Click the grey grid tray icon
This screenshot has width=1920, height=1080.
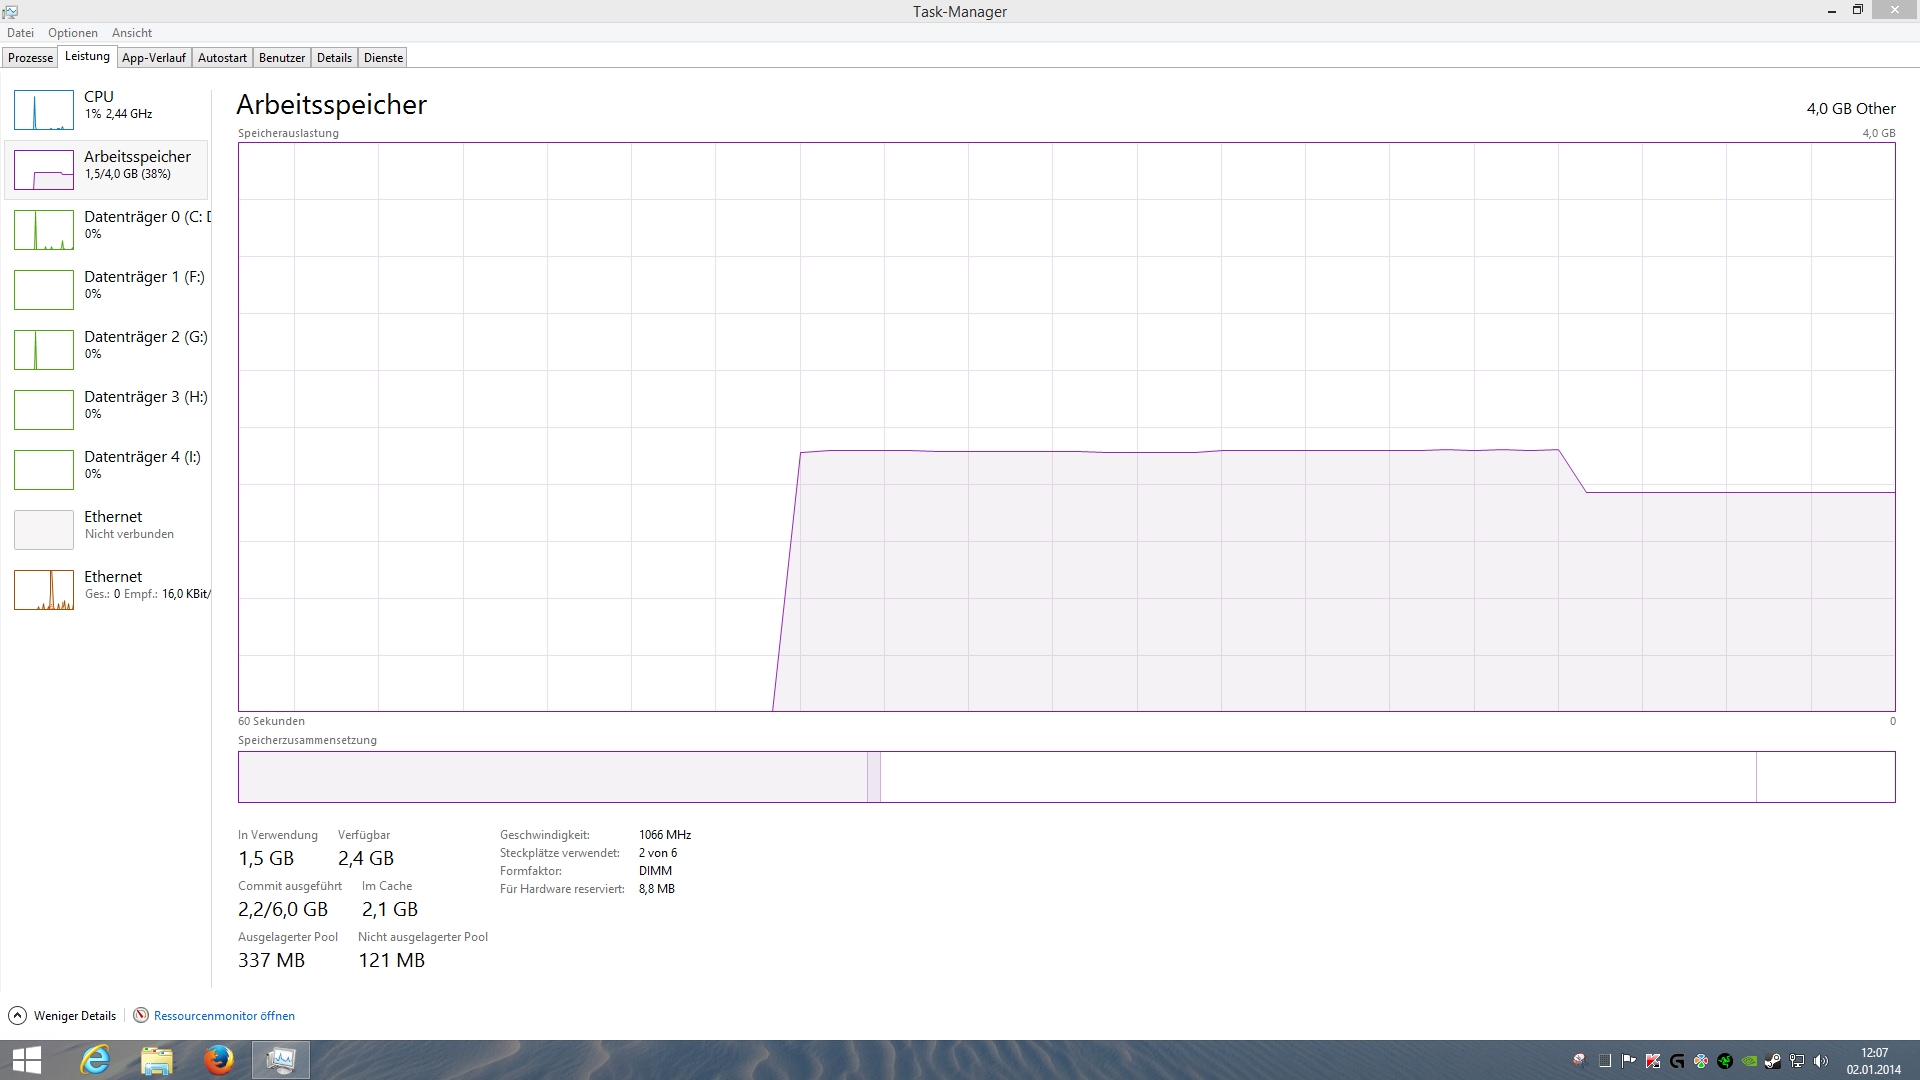tap(1605, 1061)
